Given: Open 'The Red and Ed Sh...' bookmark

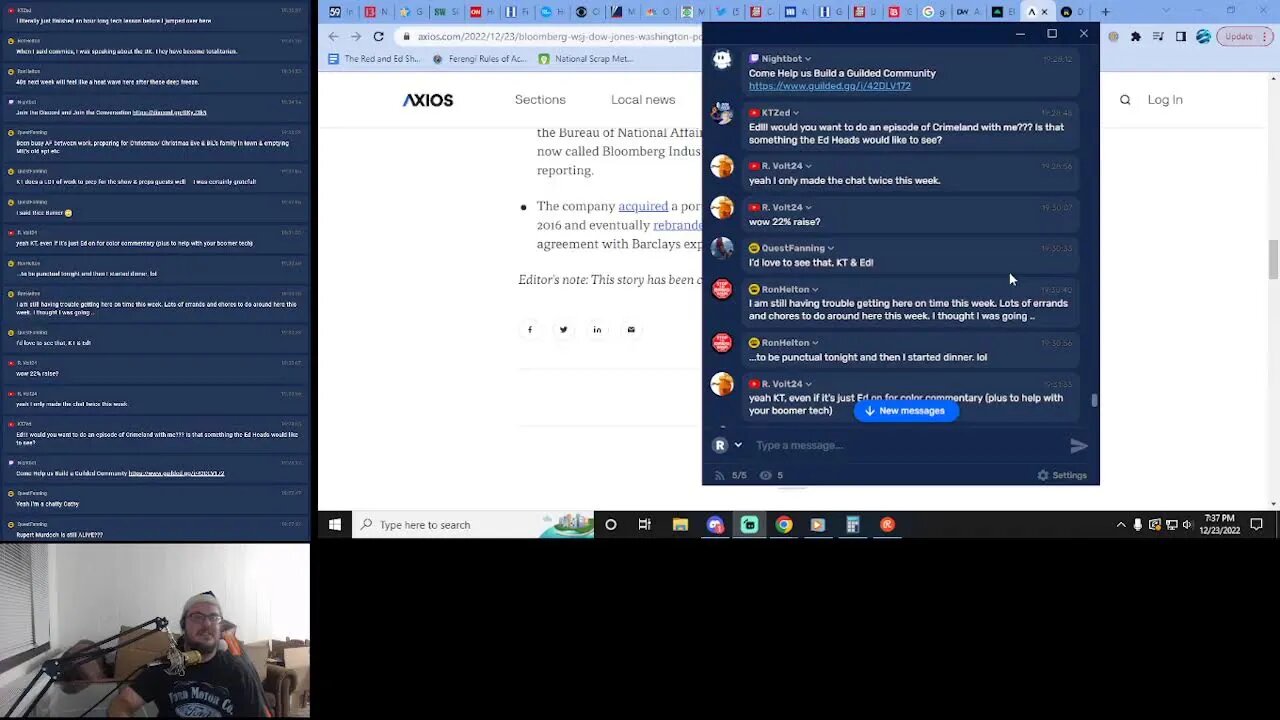Looking at the screenshot, I should (x=373, y=59).
